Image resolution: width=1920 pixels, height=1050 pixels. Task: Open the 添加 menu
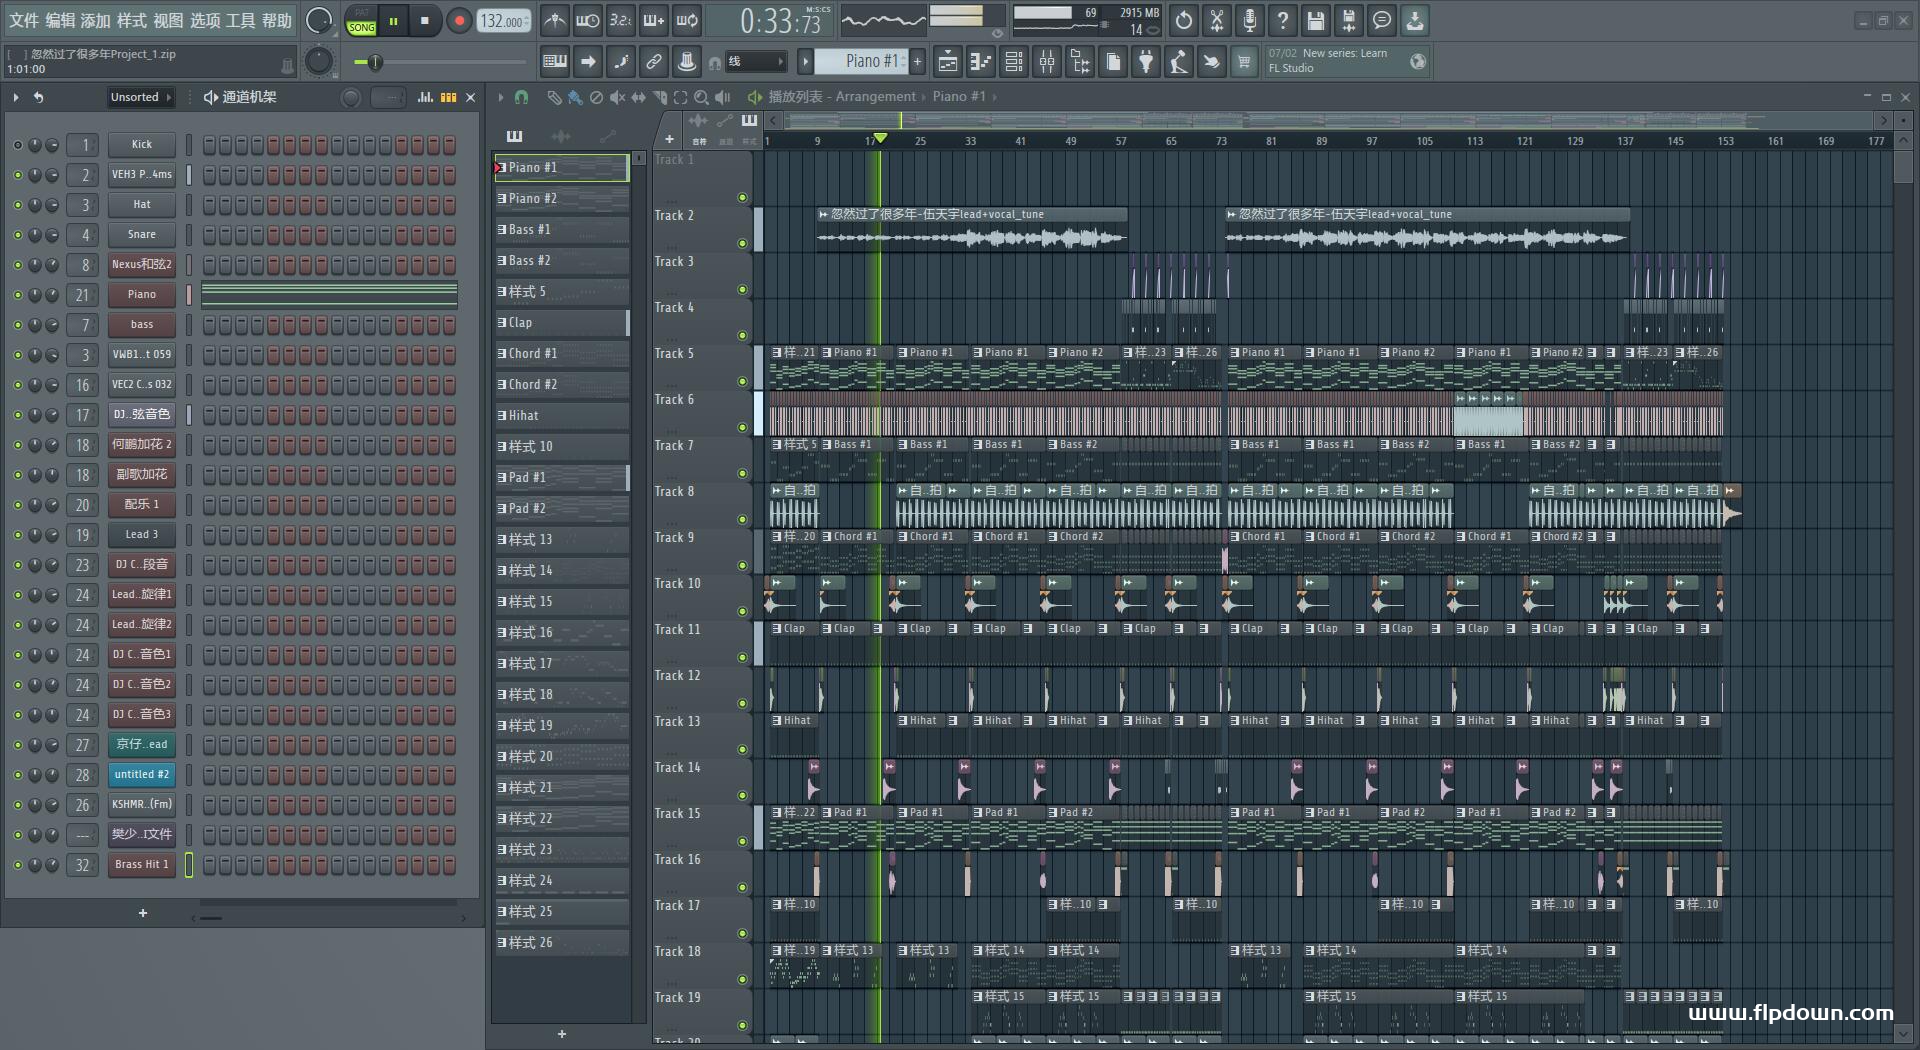pos(96,21)
